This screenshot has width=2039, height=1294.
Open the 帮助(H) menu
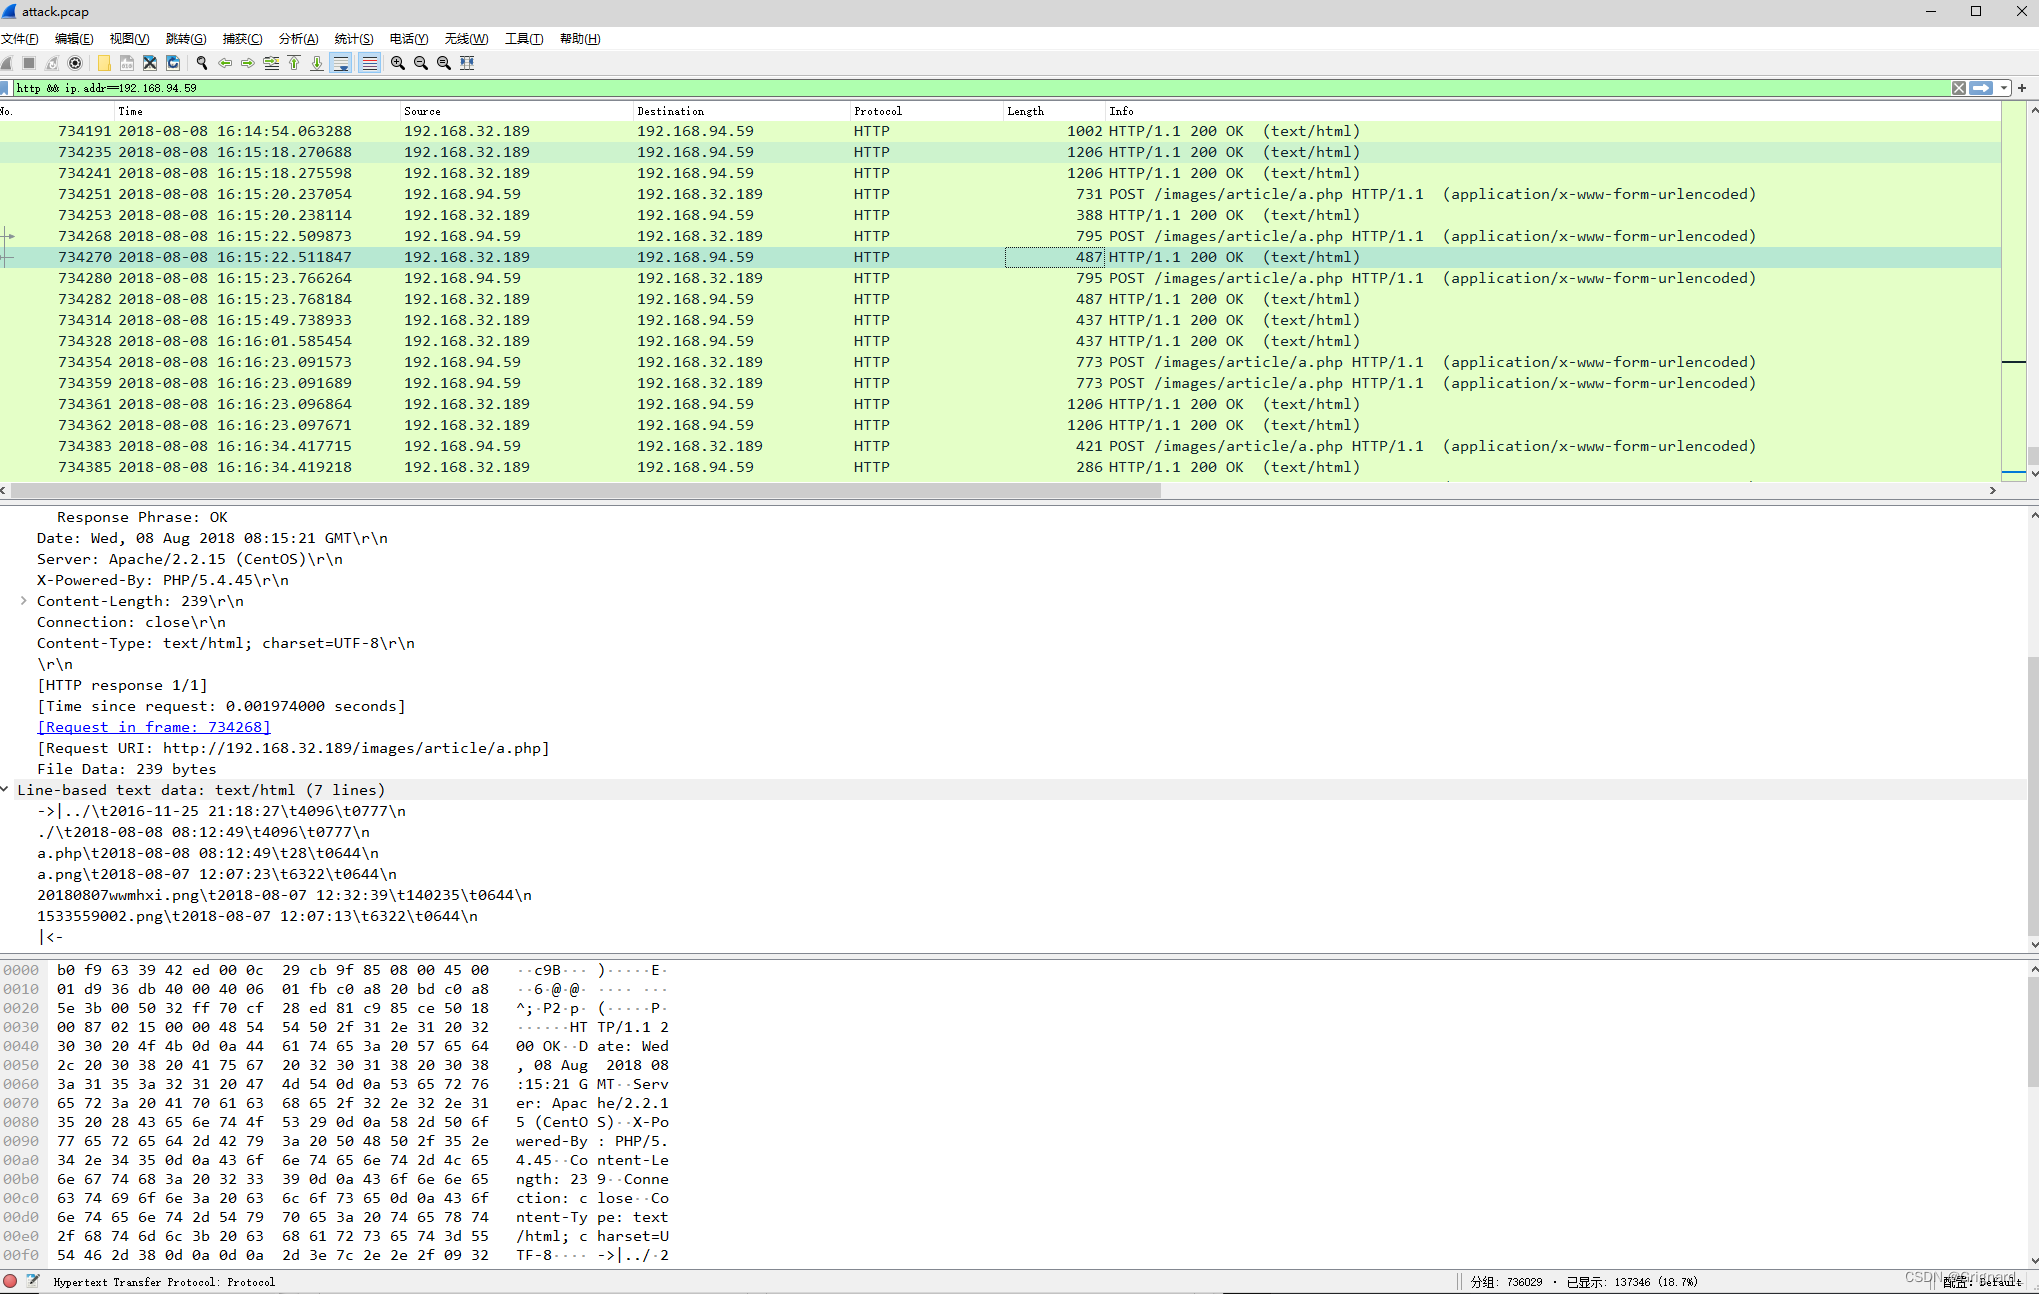tap(580, 39)
